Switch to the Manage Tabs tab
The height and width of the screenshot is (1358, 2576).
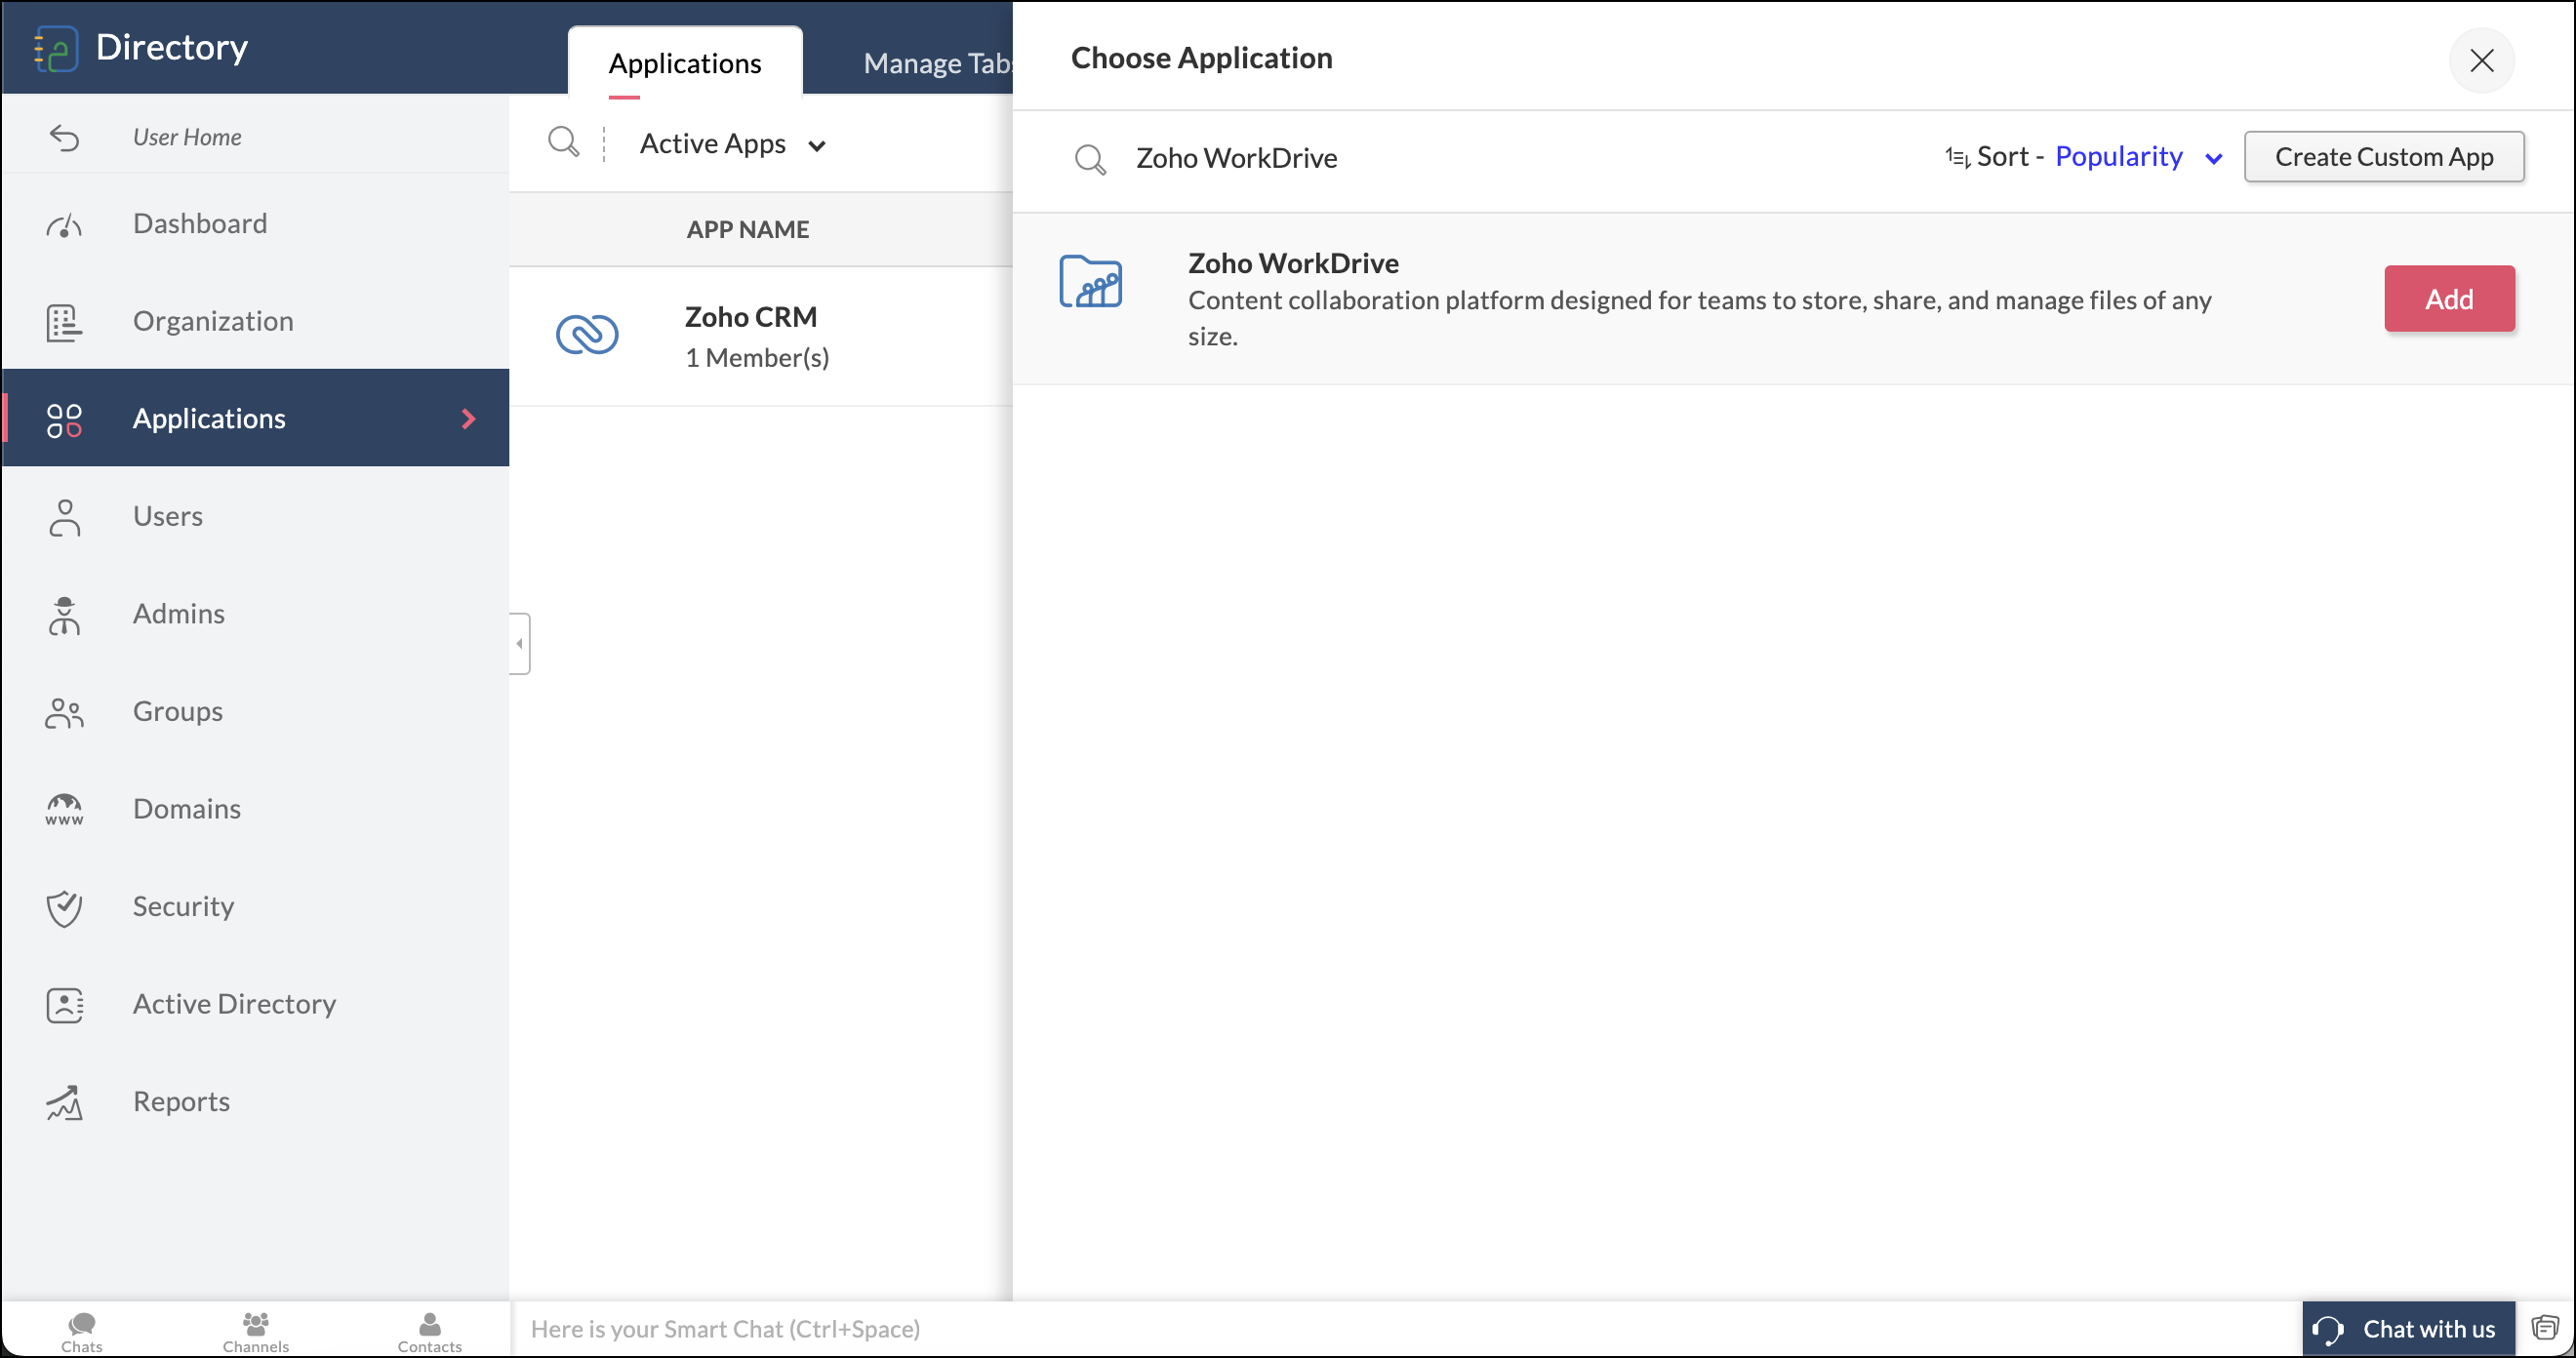[936, 63]
